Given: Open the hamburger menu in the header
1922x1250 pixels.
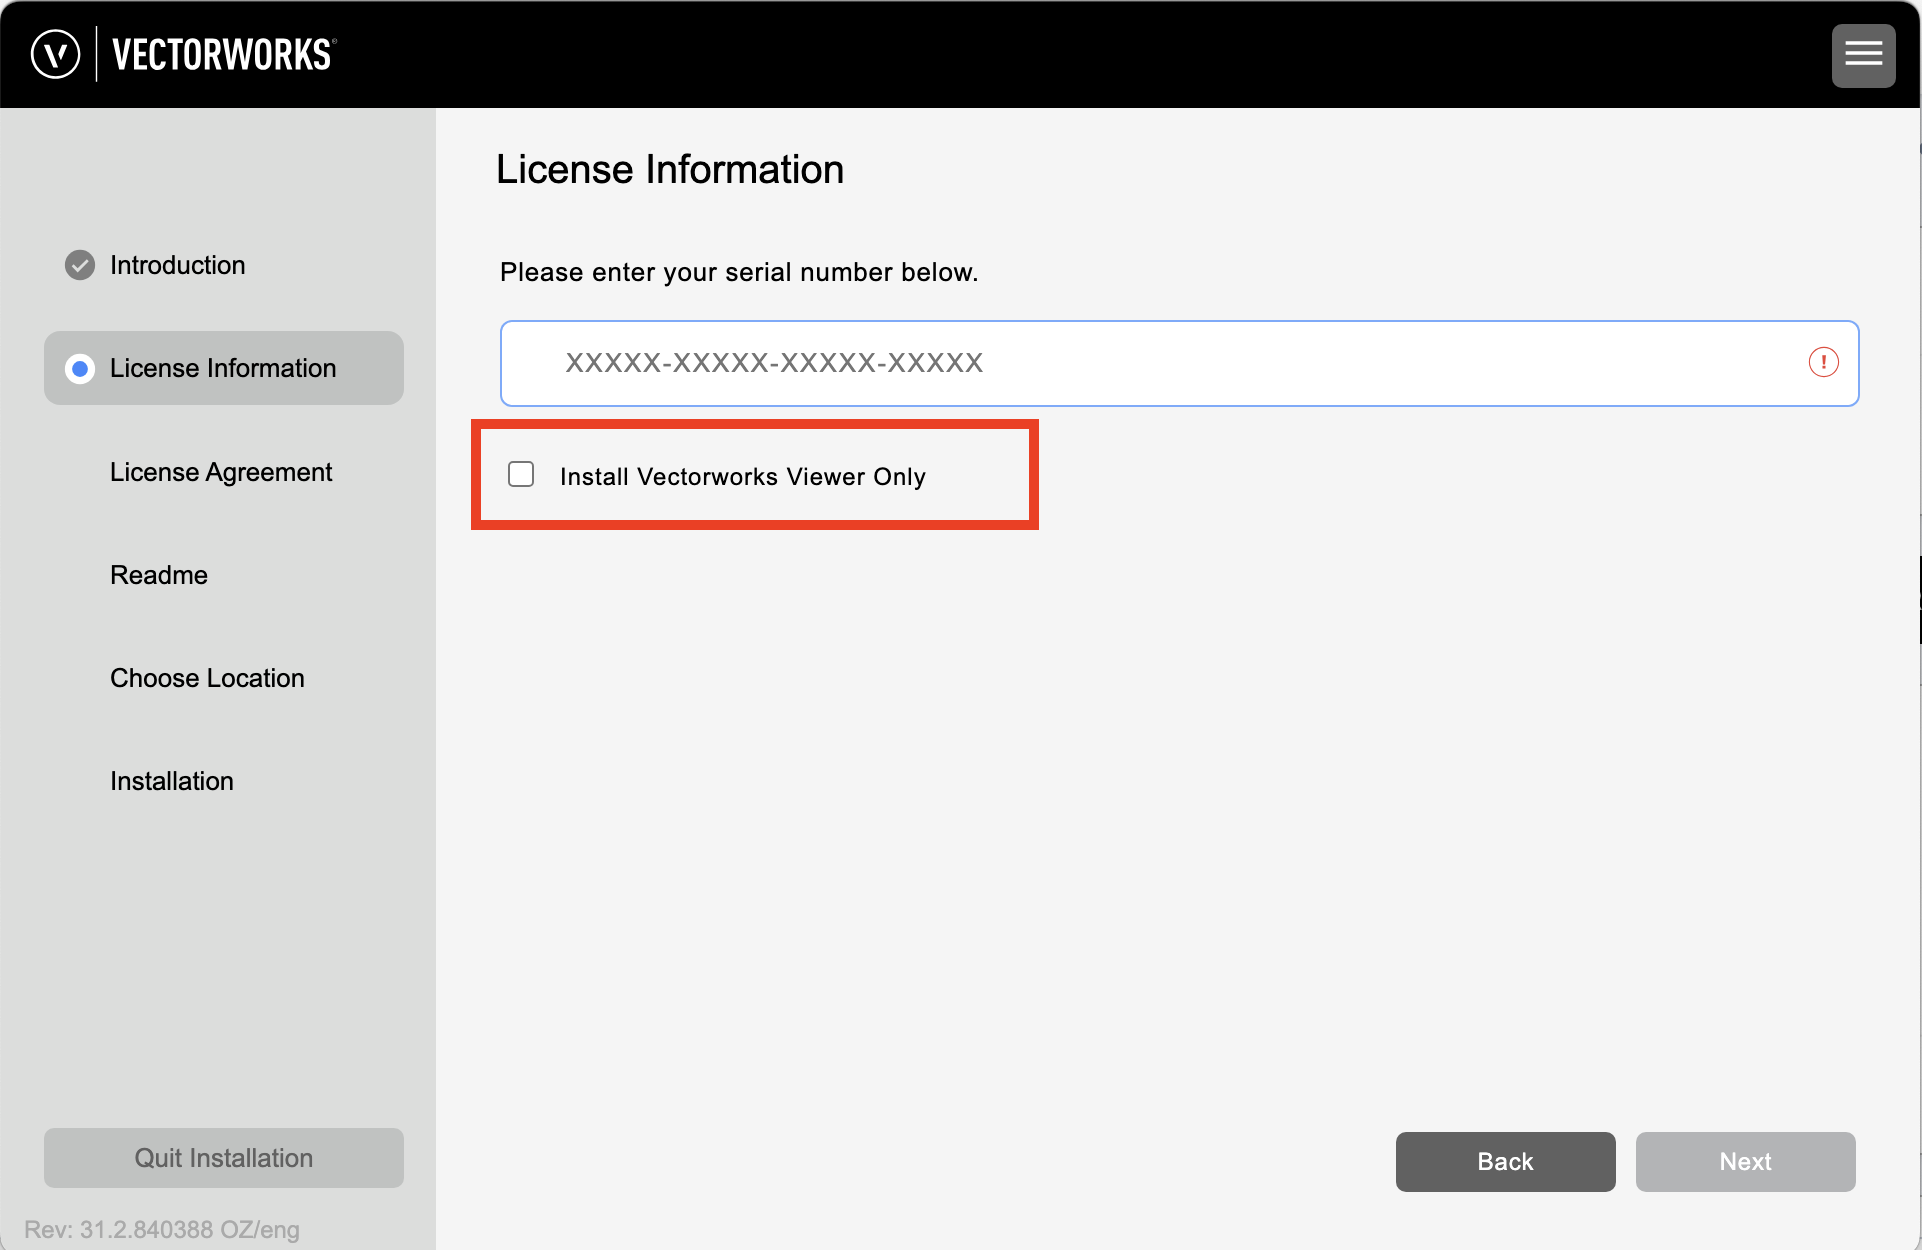Looking at the screenshot, I should tap(1863, 55).
